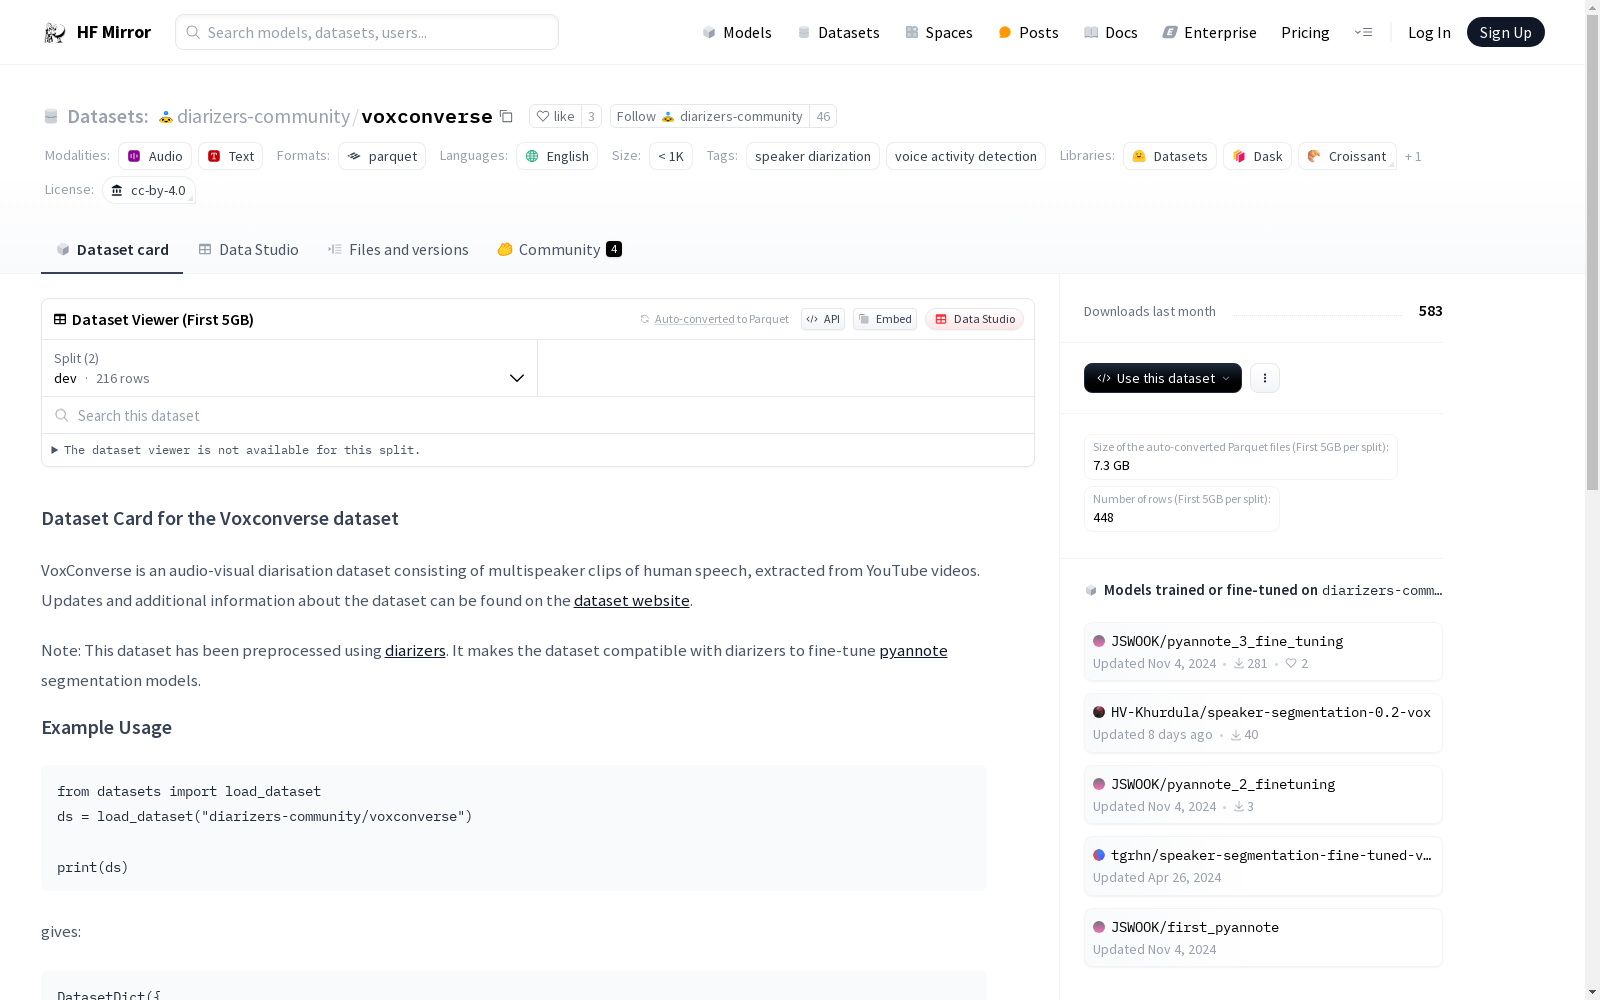Open the dataset website link

click(x=632, y=600)
